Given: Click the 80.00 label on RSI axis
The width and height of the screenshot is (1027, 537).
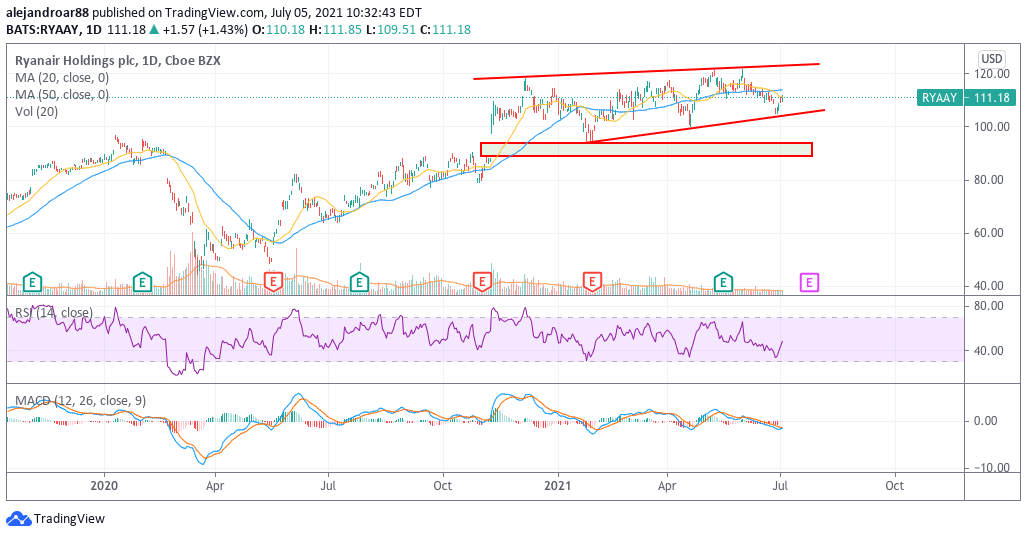Looking at the screenshot, I should point(988,306).
